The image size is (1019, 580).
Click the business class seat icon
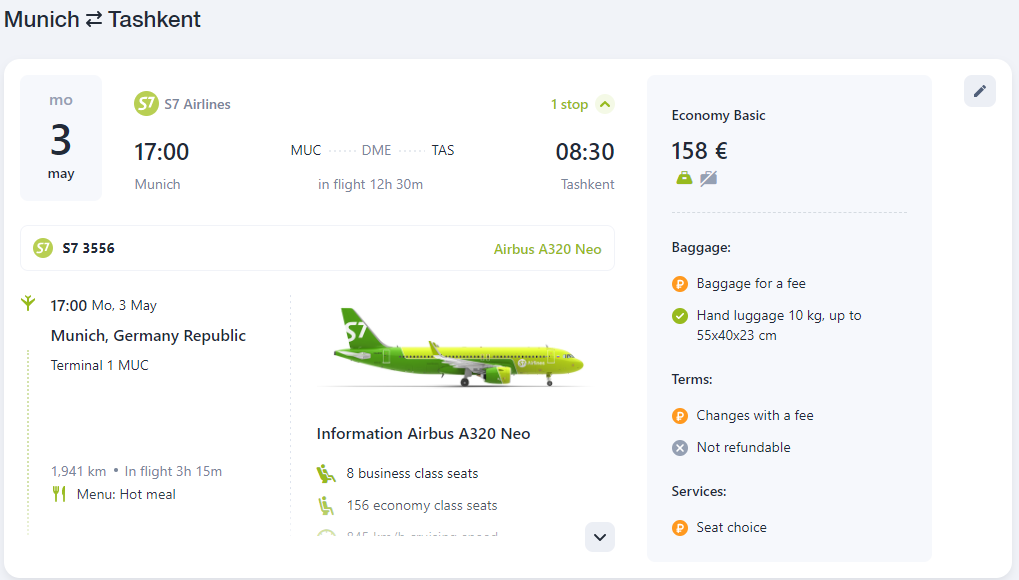tap(326, 473)
